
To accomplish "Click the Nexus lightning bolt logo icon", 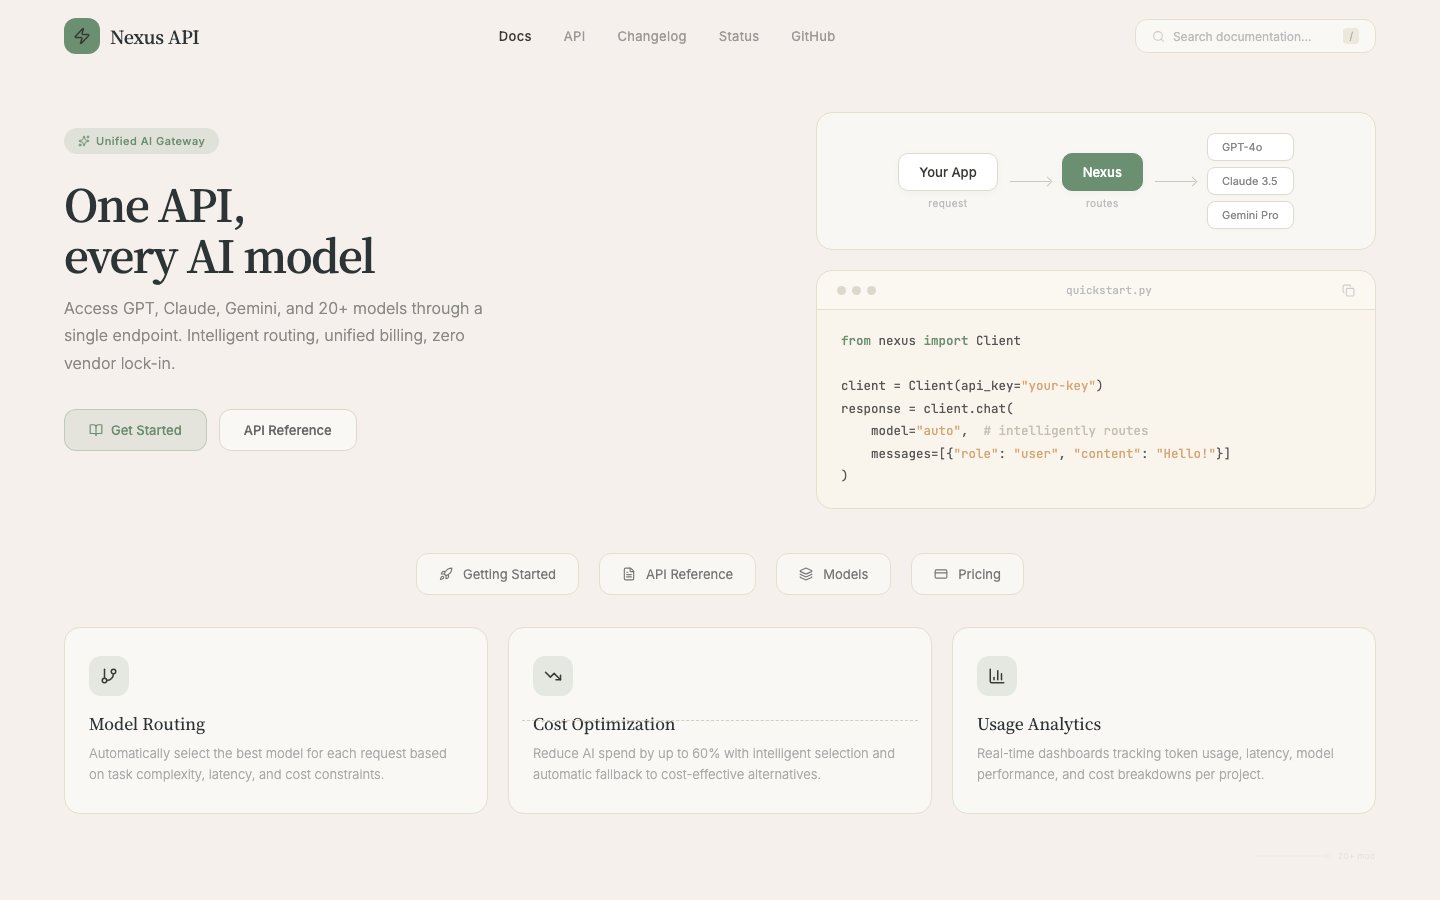I will click(x=82, y=36).
